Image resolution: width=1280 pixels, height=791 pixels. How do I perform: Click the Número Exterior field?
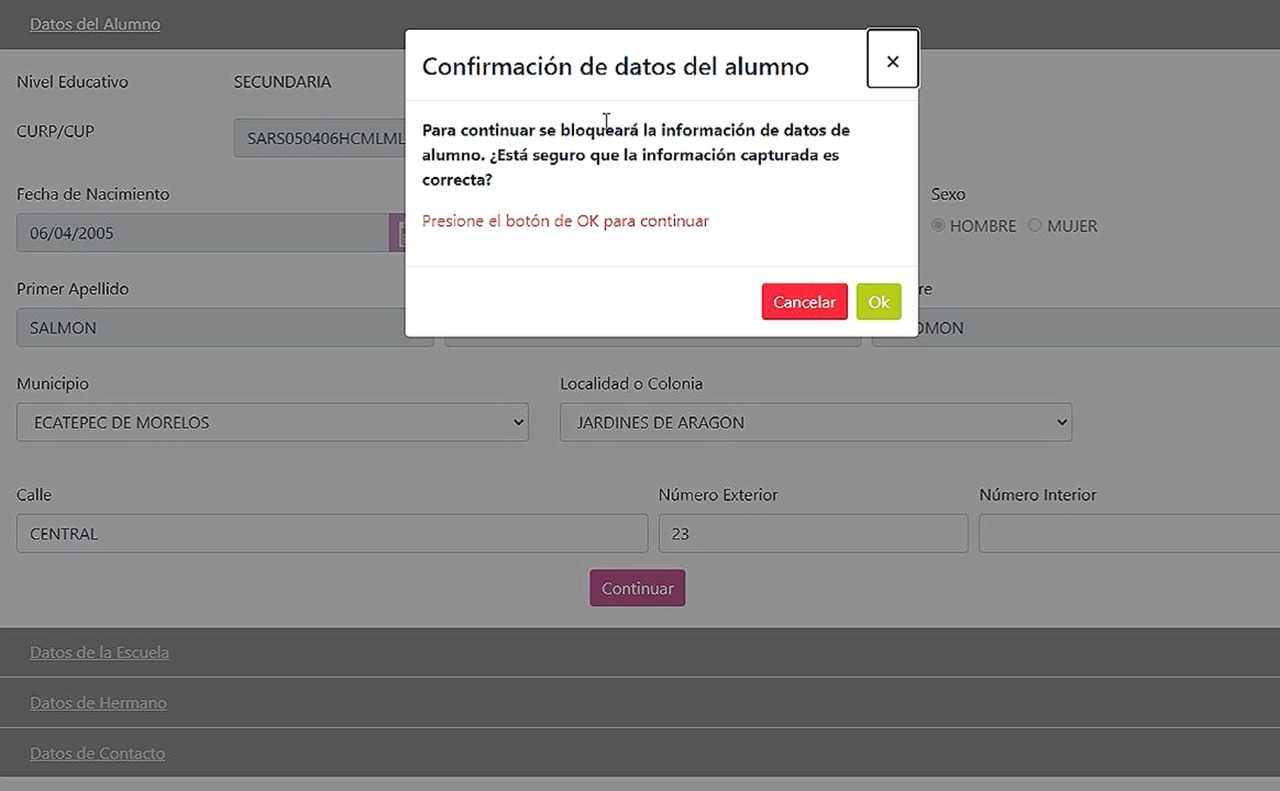pyautogui.click(x=812, y=534)
